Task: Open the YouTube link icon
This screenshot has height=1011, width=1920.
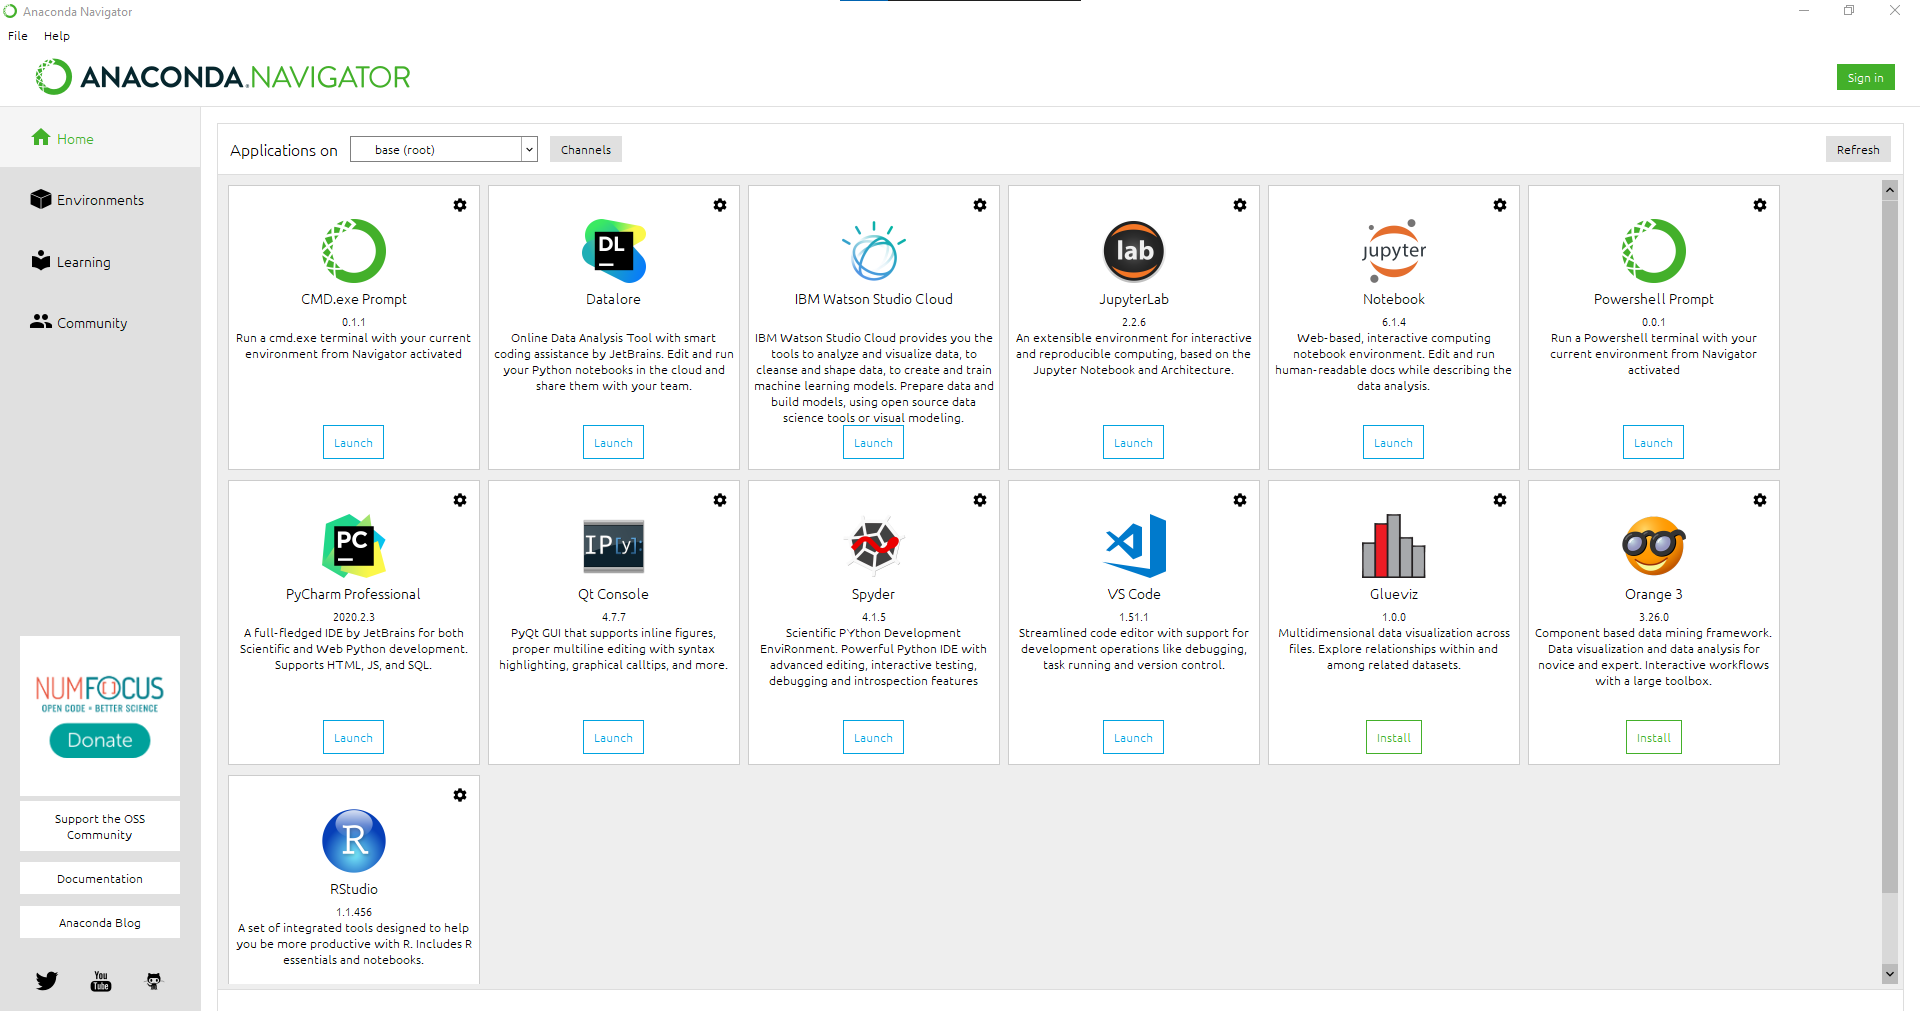Action: click(x=101, y=981)
